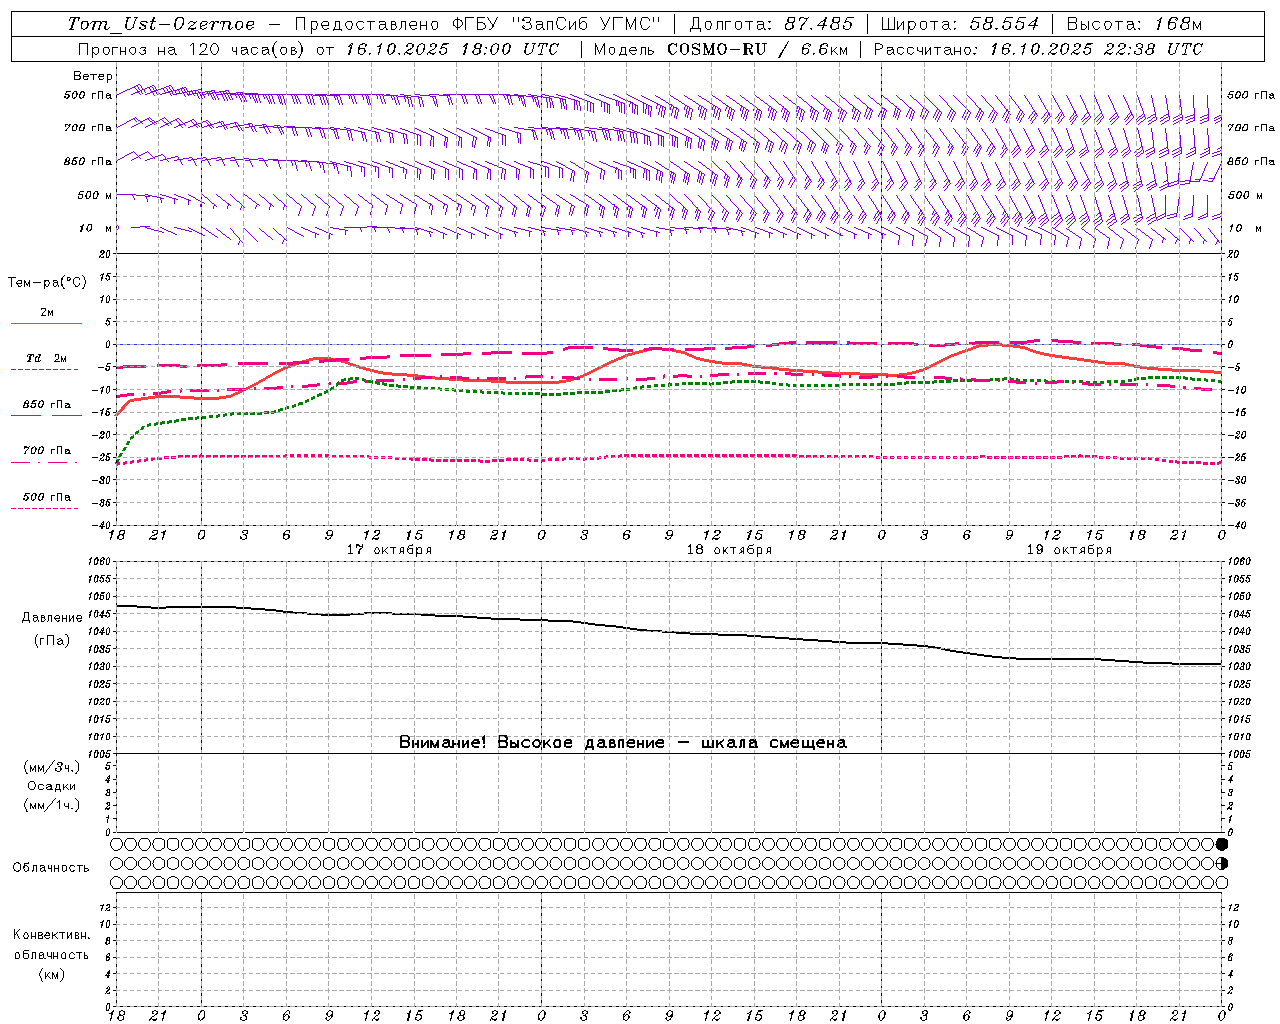This screenshot has height=1024, width=1280.
Task: Click the fully filled black cloudiness circle
Action: [1221, 844]
